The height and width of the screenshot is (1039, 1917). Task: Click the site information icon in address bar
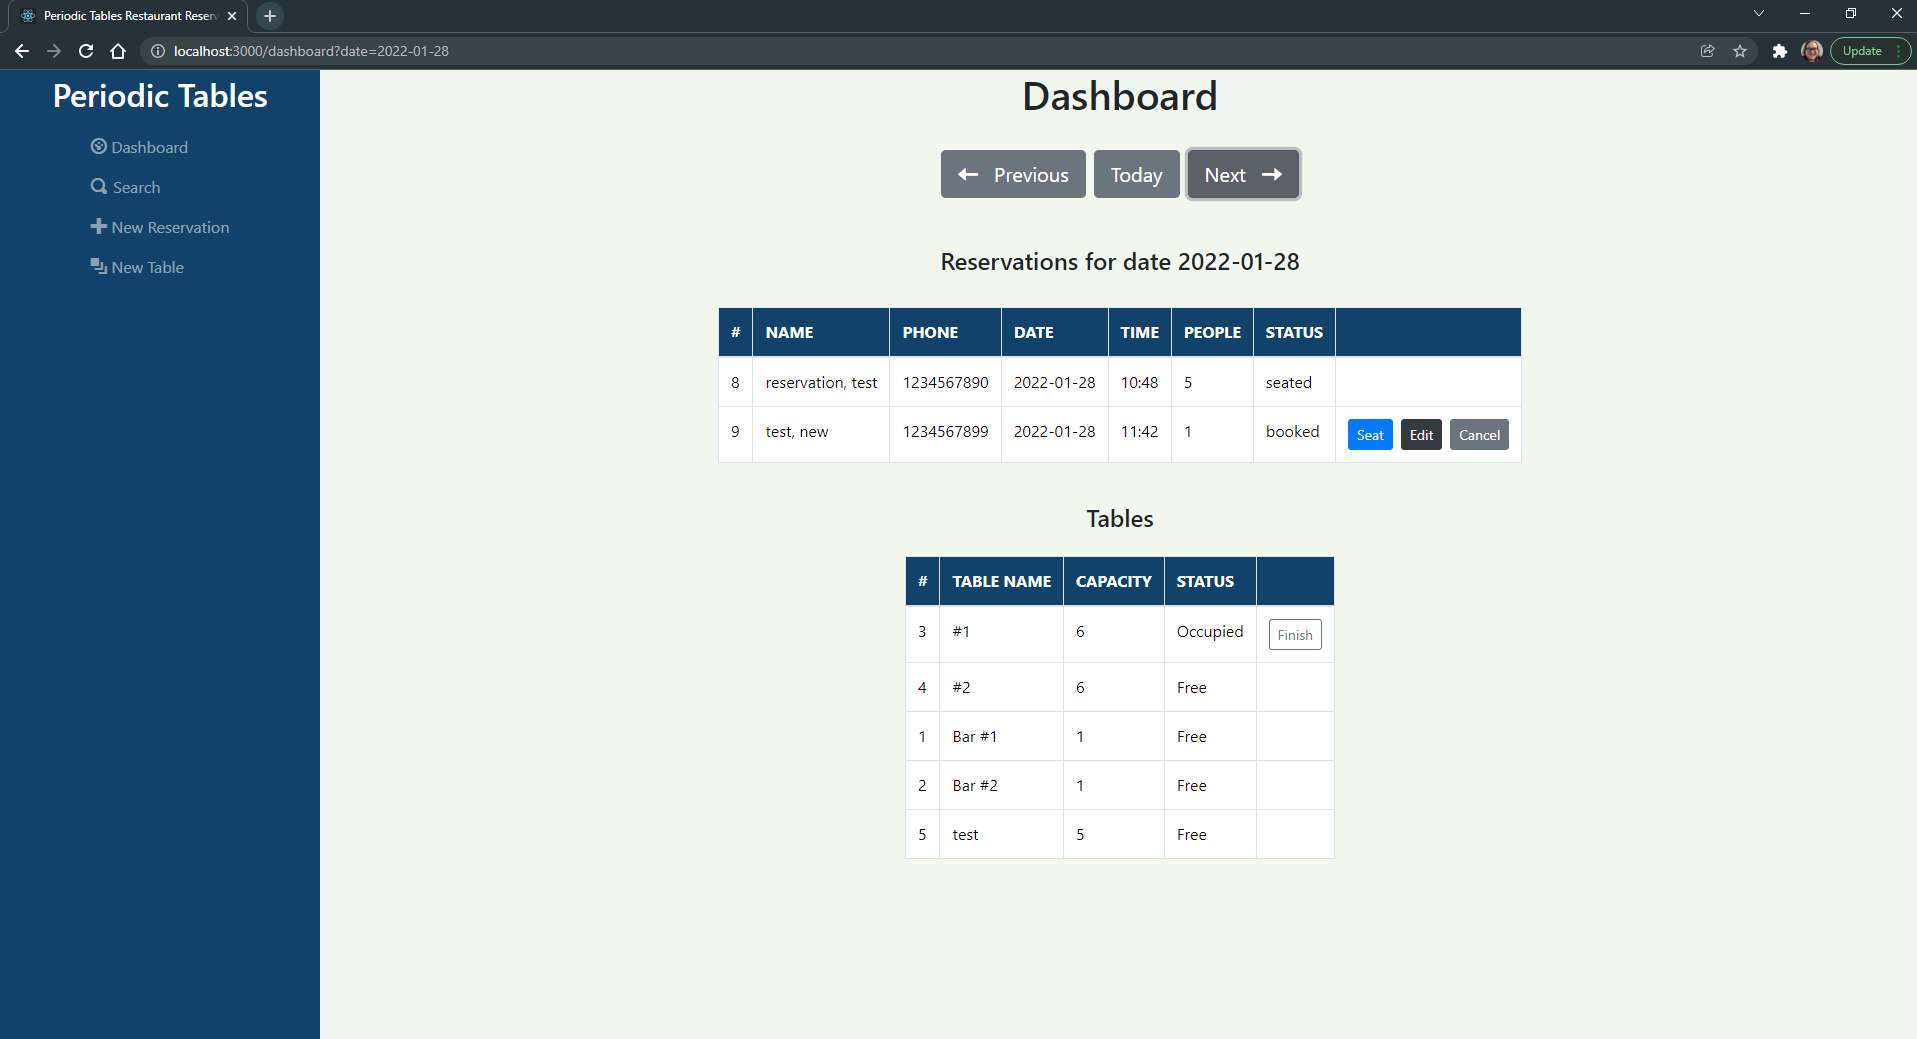[x=158, y=51]
